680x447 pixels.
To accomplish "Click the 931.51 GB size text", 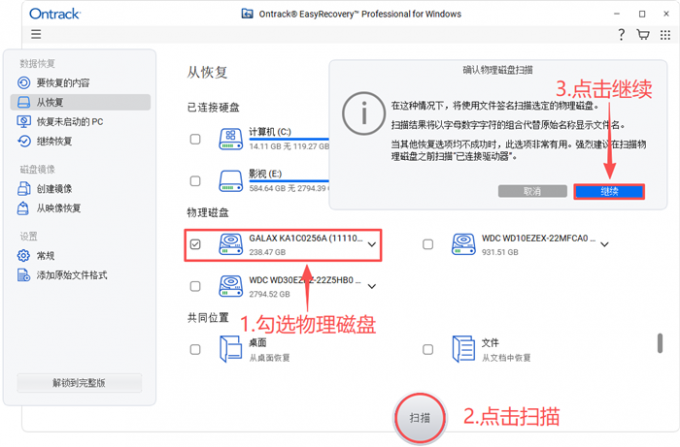I will [500, 252].
